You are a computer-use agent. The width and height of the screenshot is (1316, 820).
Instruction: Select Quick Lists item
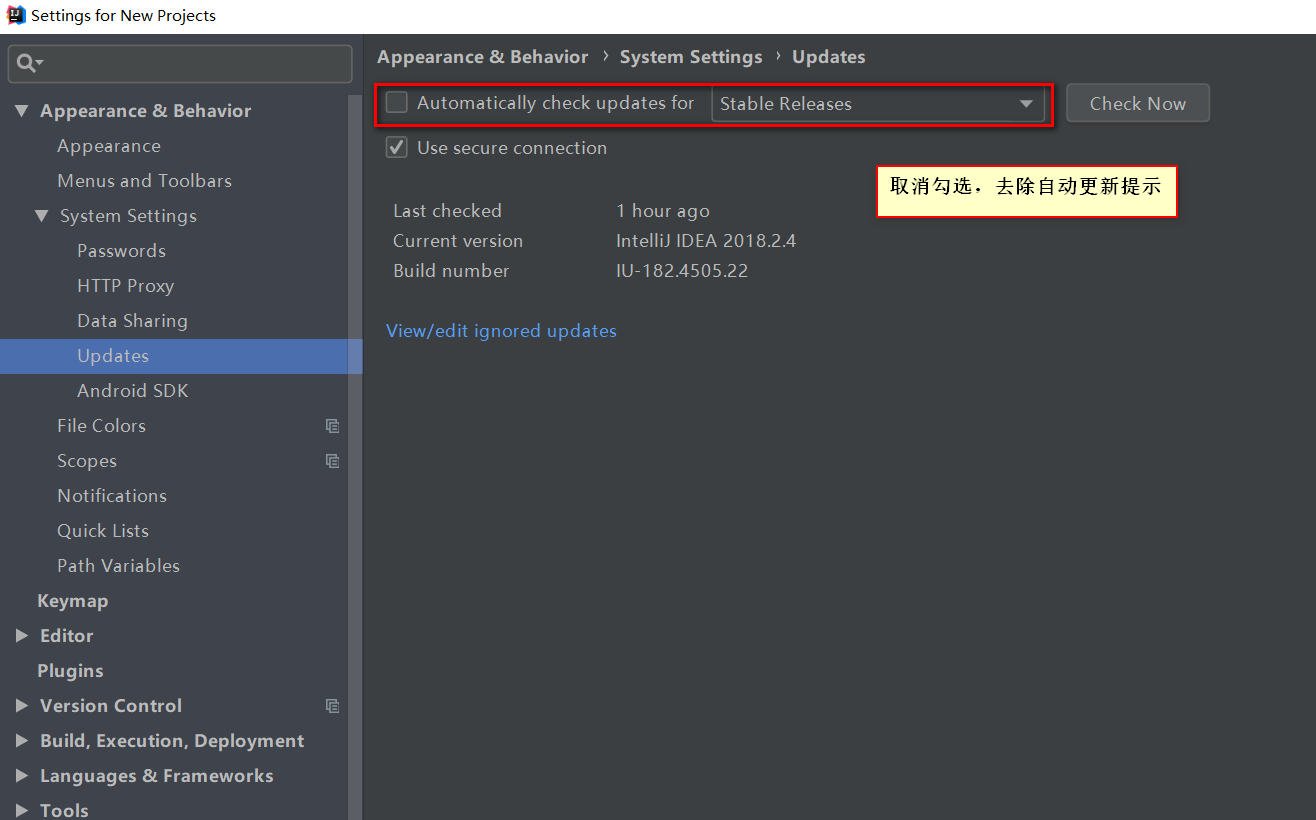point(103,531)
